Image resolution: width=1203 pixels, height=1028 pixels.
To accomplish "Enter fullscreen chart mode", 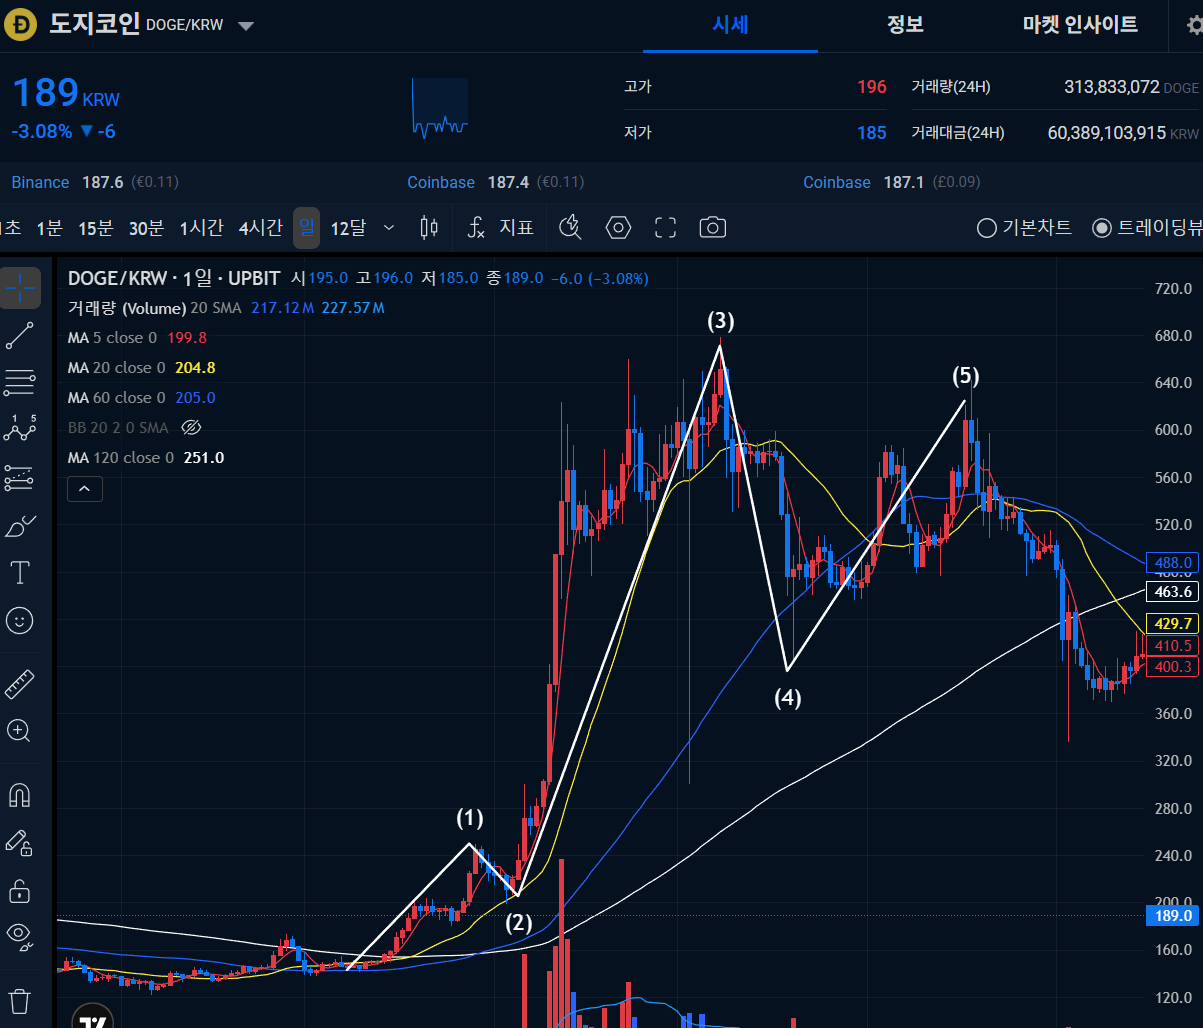I will click(x=665, y=228).
